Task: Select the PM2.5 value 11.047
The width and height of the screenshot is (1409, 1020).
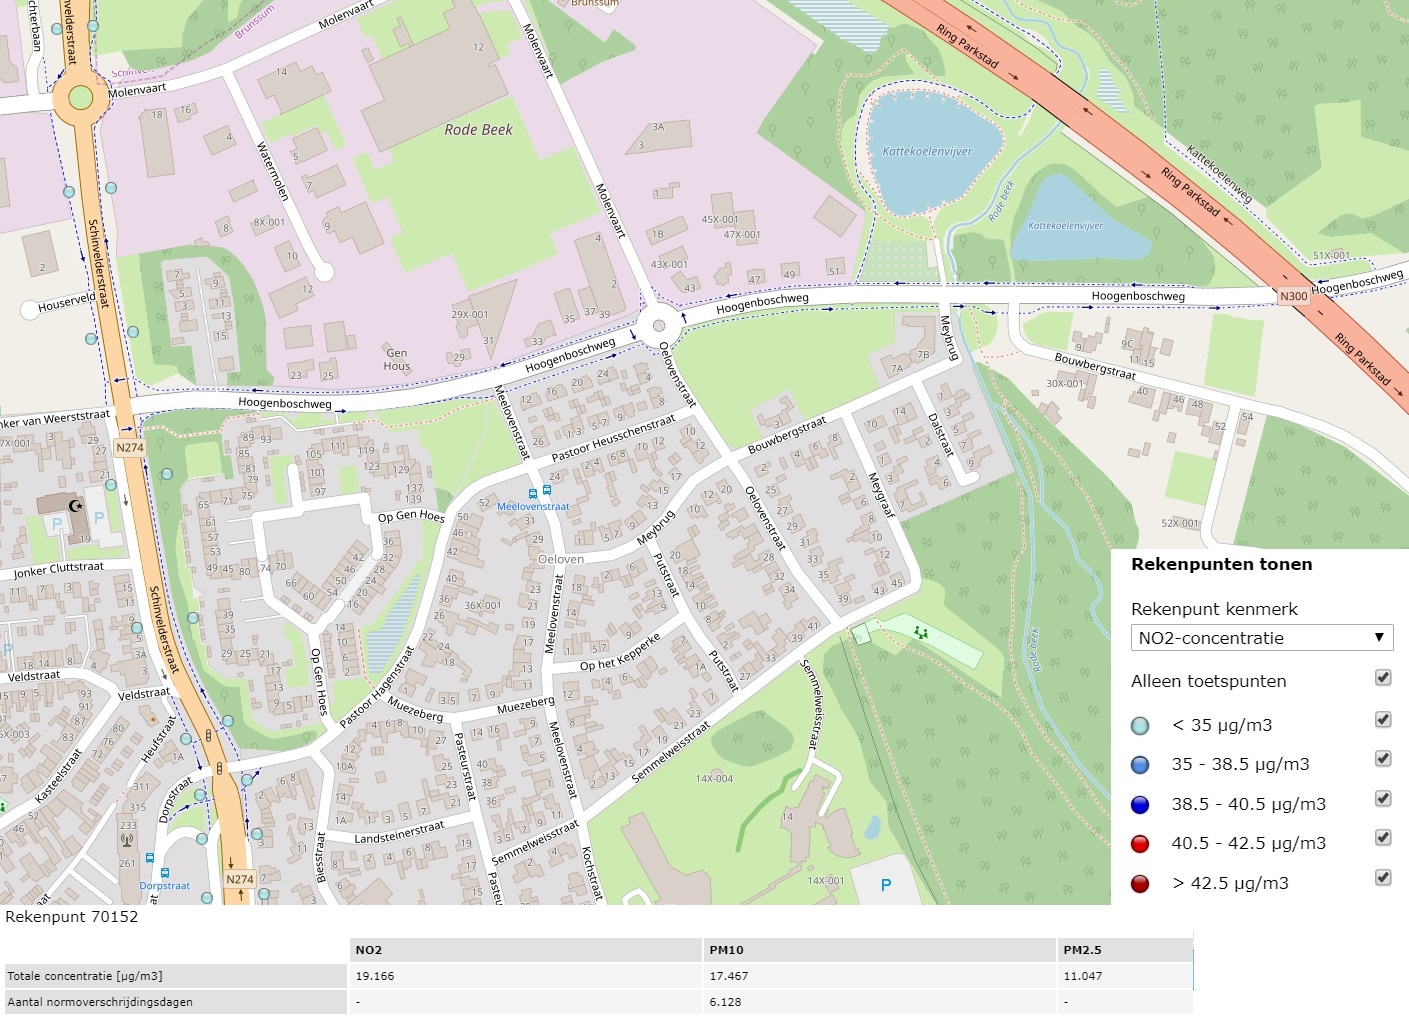Action: (1083, 976)
